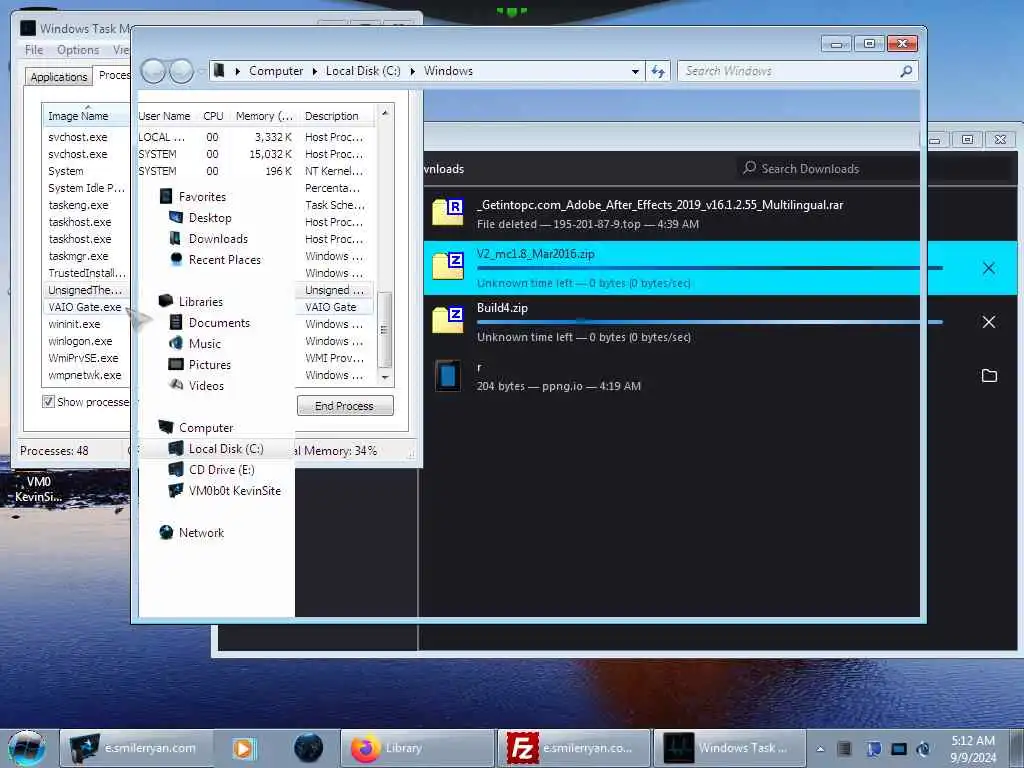Click the Windows breadcrumb in address bar

click(448, 71)
